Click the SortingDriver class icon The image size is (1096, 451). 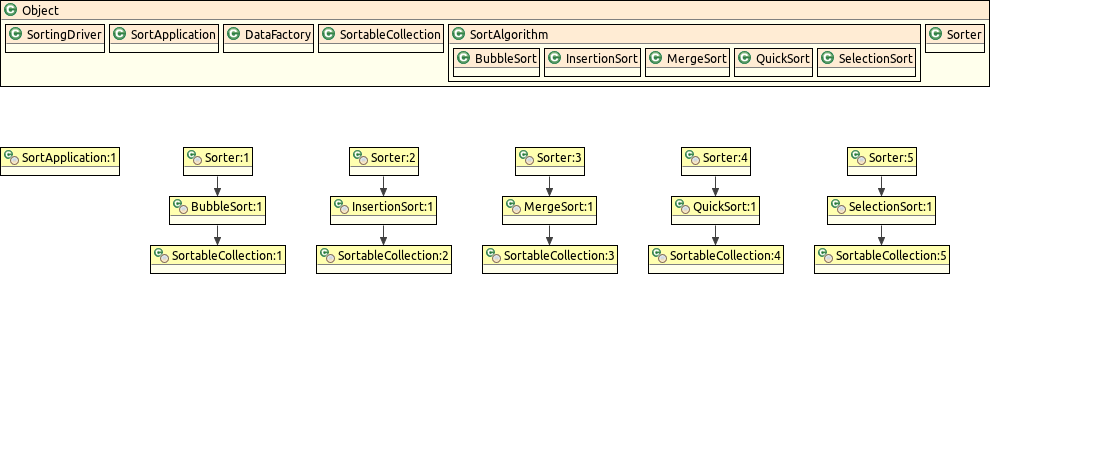click(15, 35)
